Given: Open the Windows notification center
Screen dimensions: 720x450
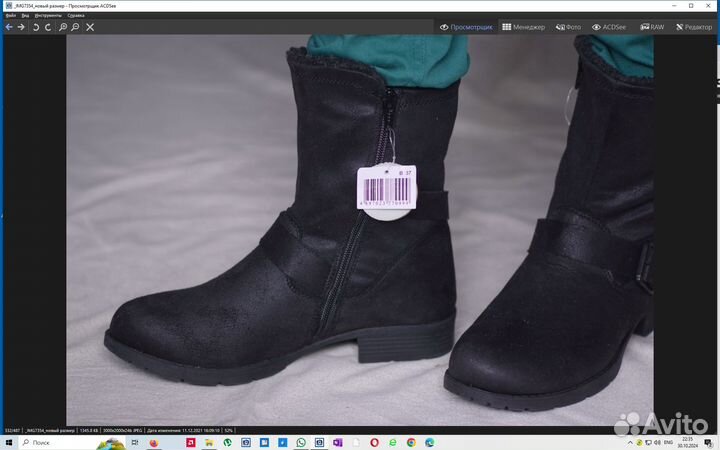Looking at the screenshot, I should click(708, 443).
